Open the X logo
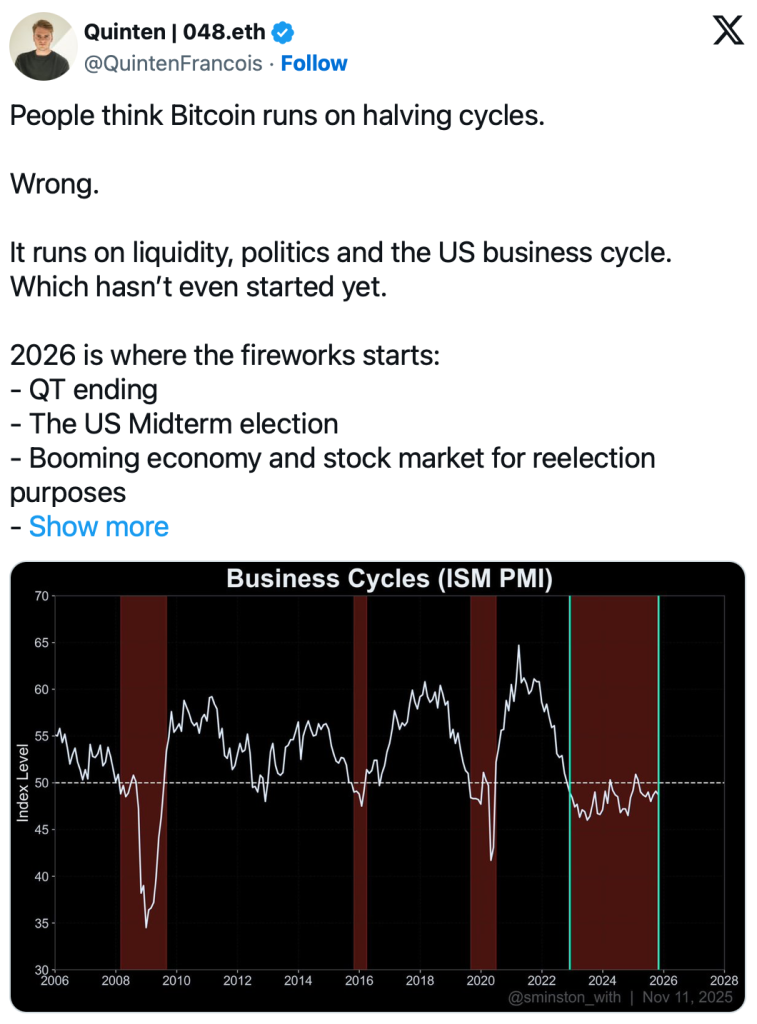This screenshot has width=757, height=1024. tap(728, 33)
